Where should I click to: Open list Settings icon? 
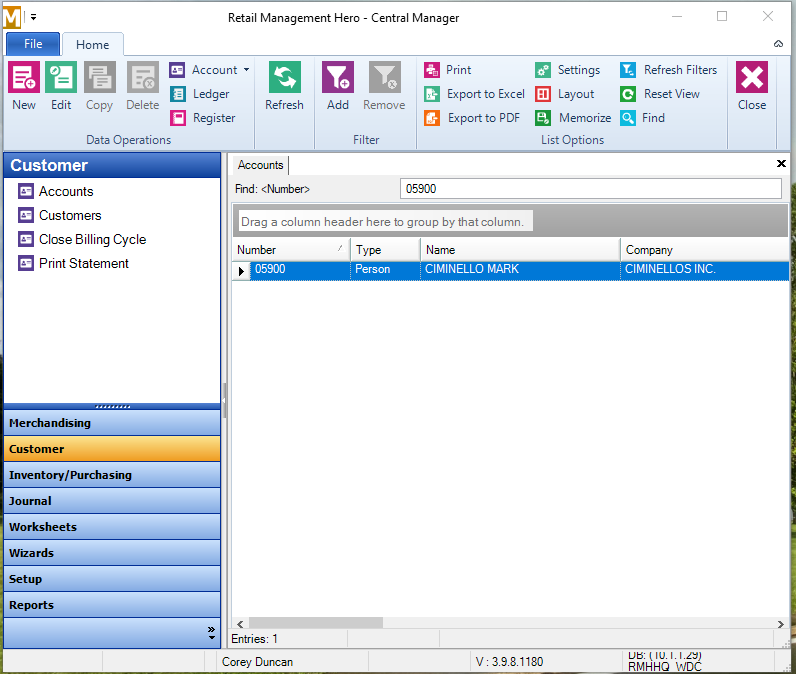tap(543, 70)
